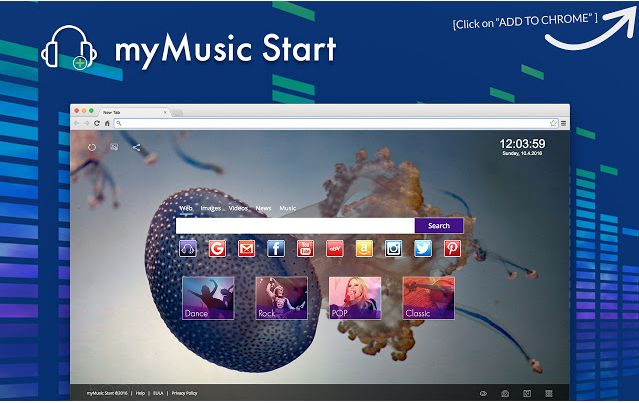This screenshot has width=639, height=403.
Task: Click the camera icon in footer bar
Action: click(x=505, y=394)
